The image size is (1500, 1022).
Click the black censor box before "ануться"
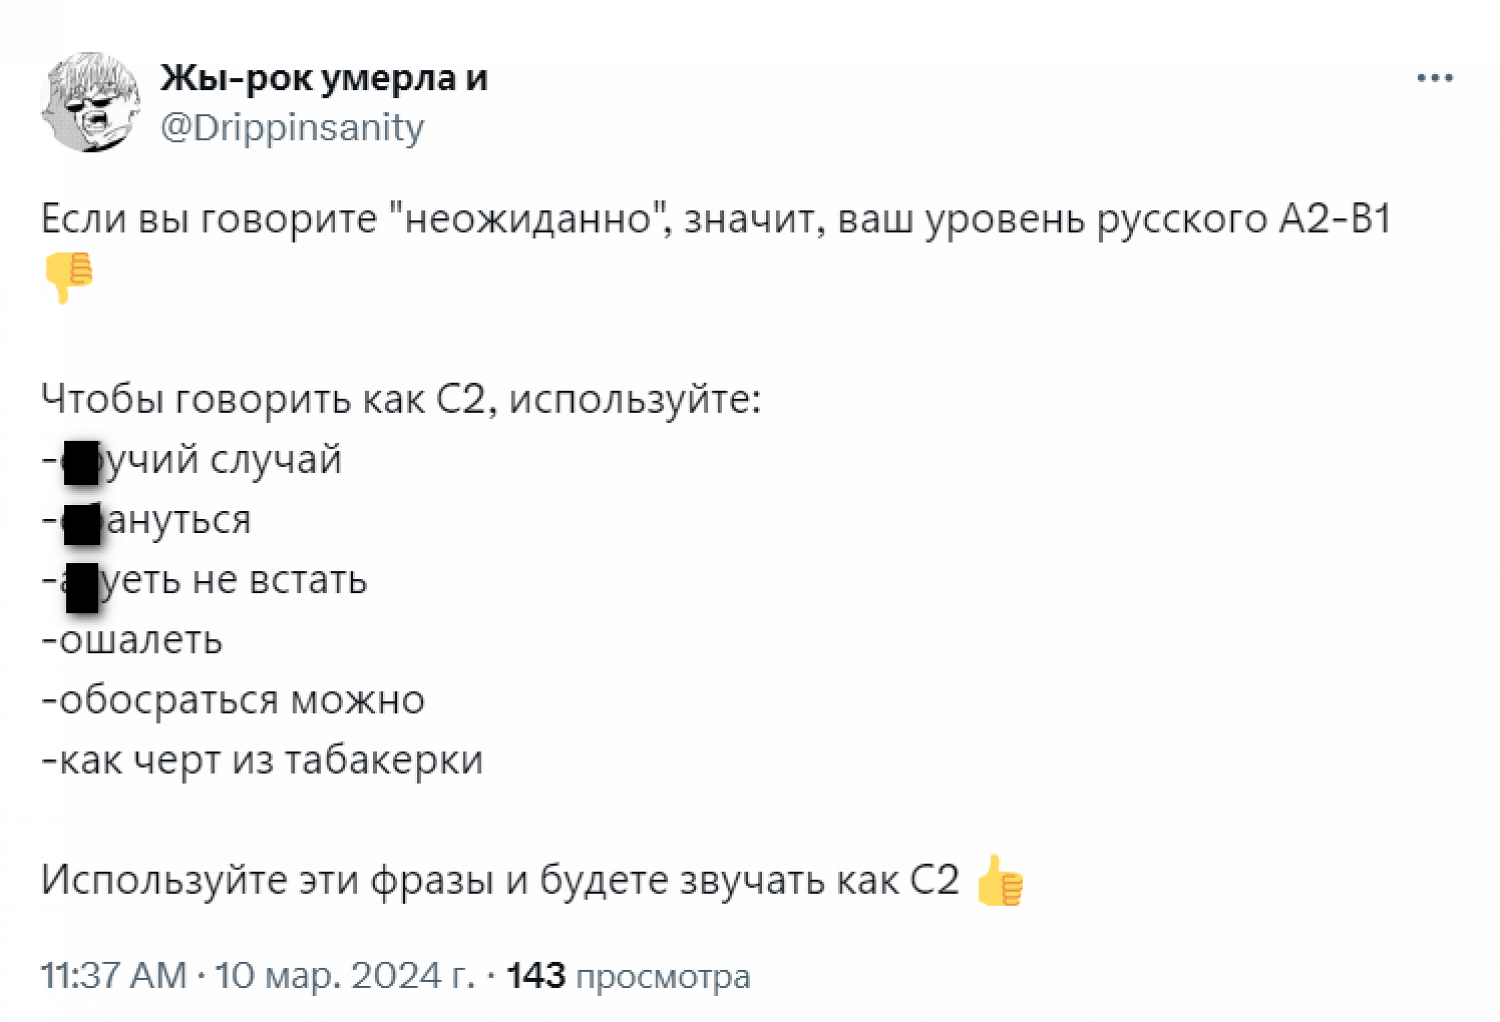[x=82, y=524]
